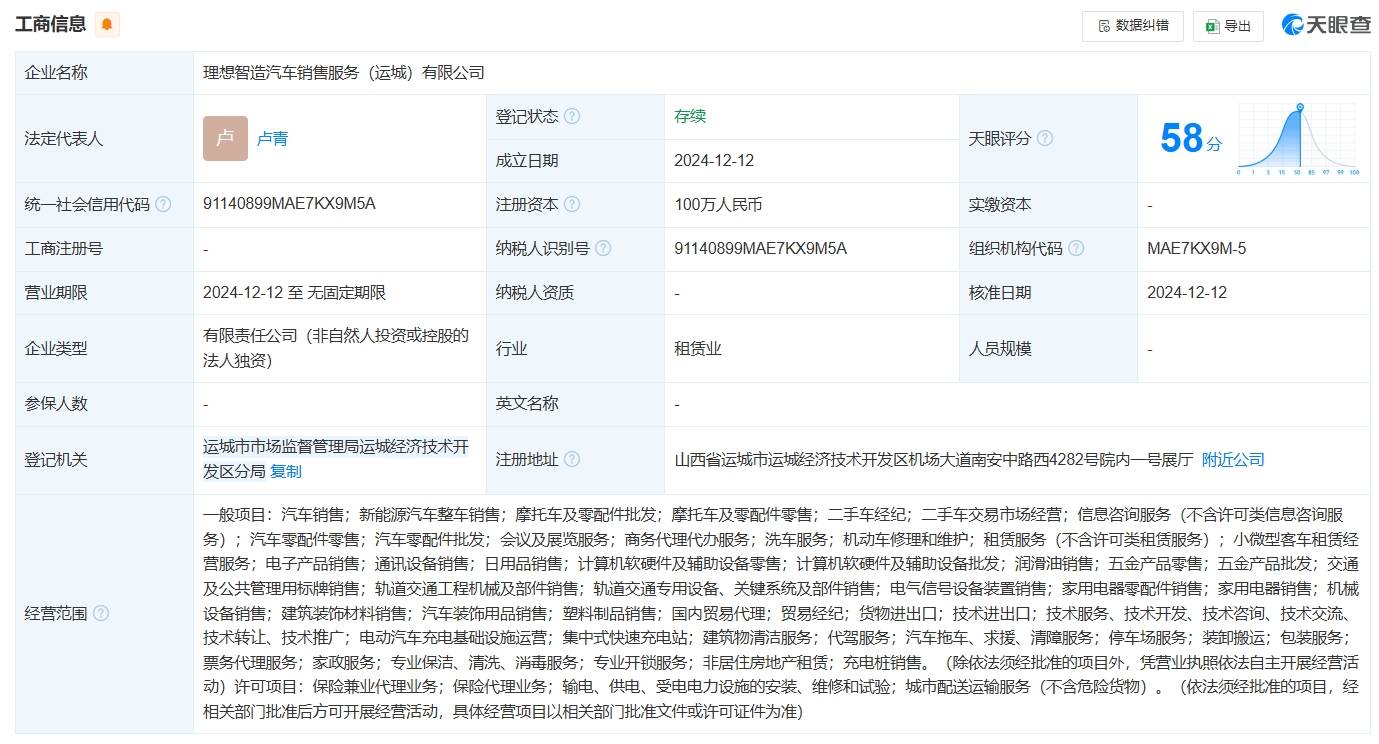This screenshot has height=744, width=1379.
Task: Click 复制 to copy registration authority
Action: point(285,471)
